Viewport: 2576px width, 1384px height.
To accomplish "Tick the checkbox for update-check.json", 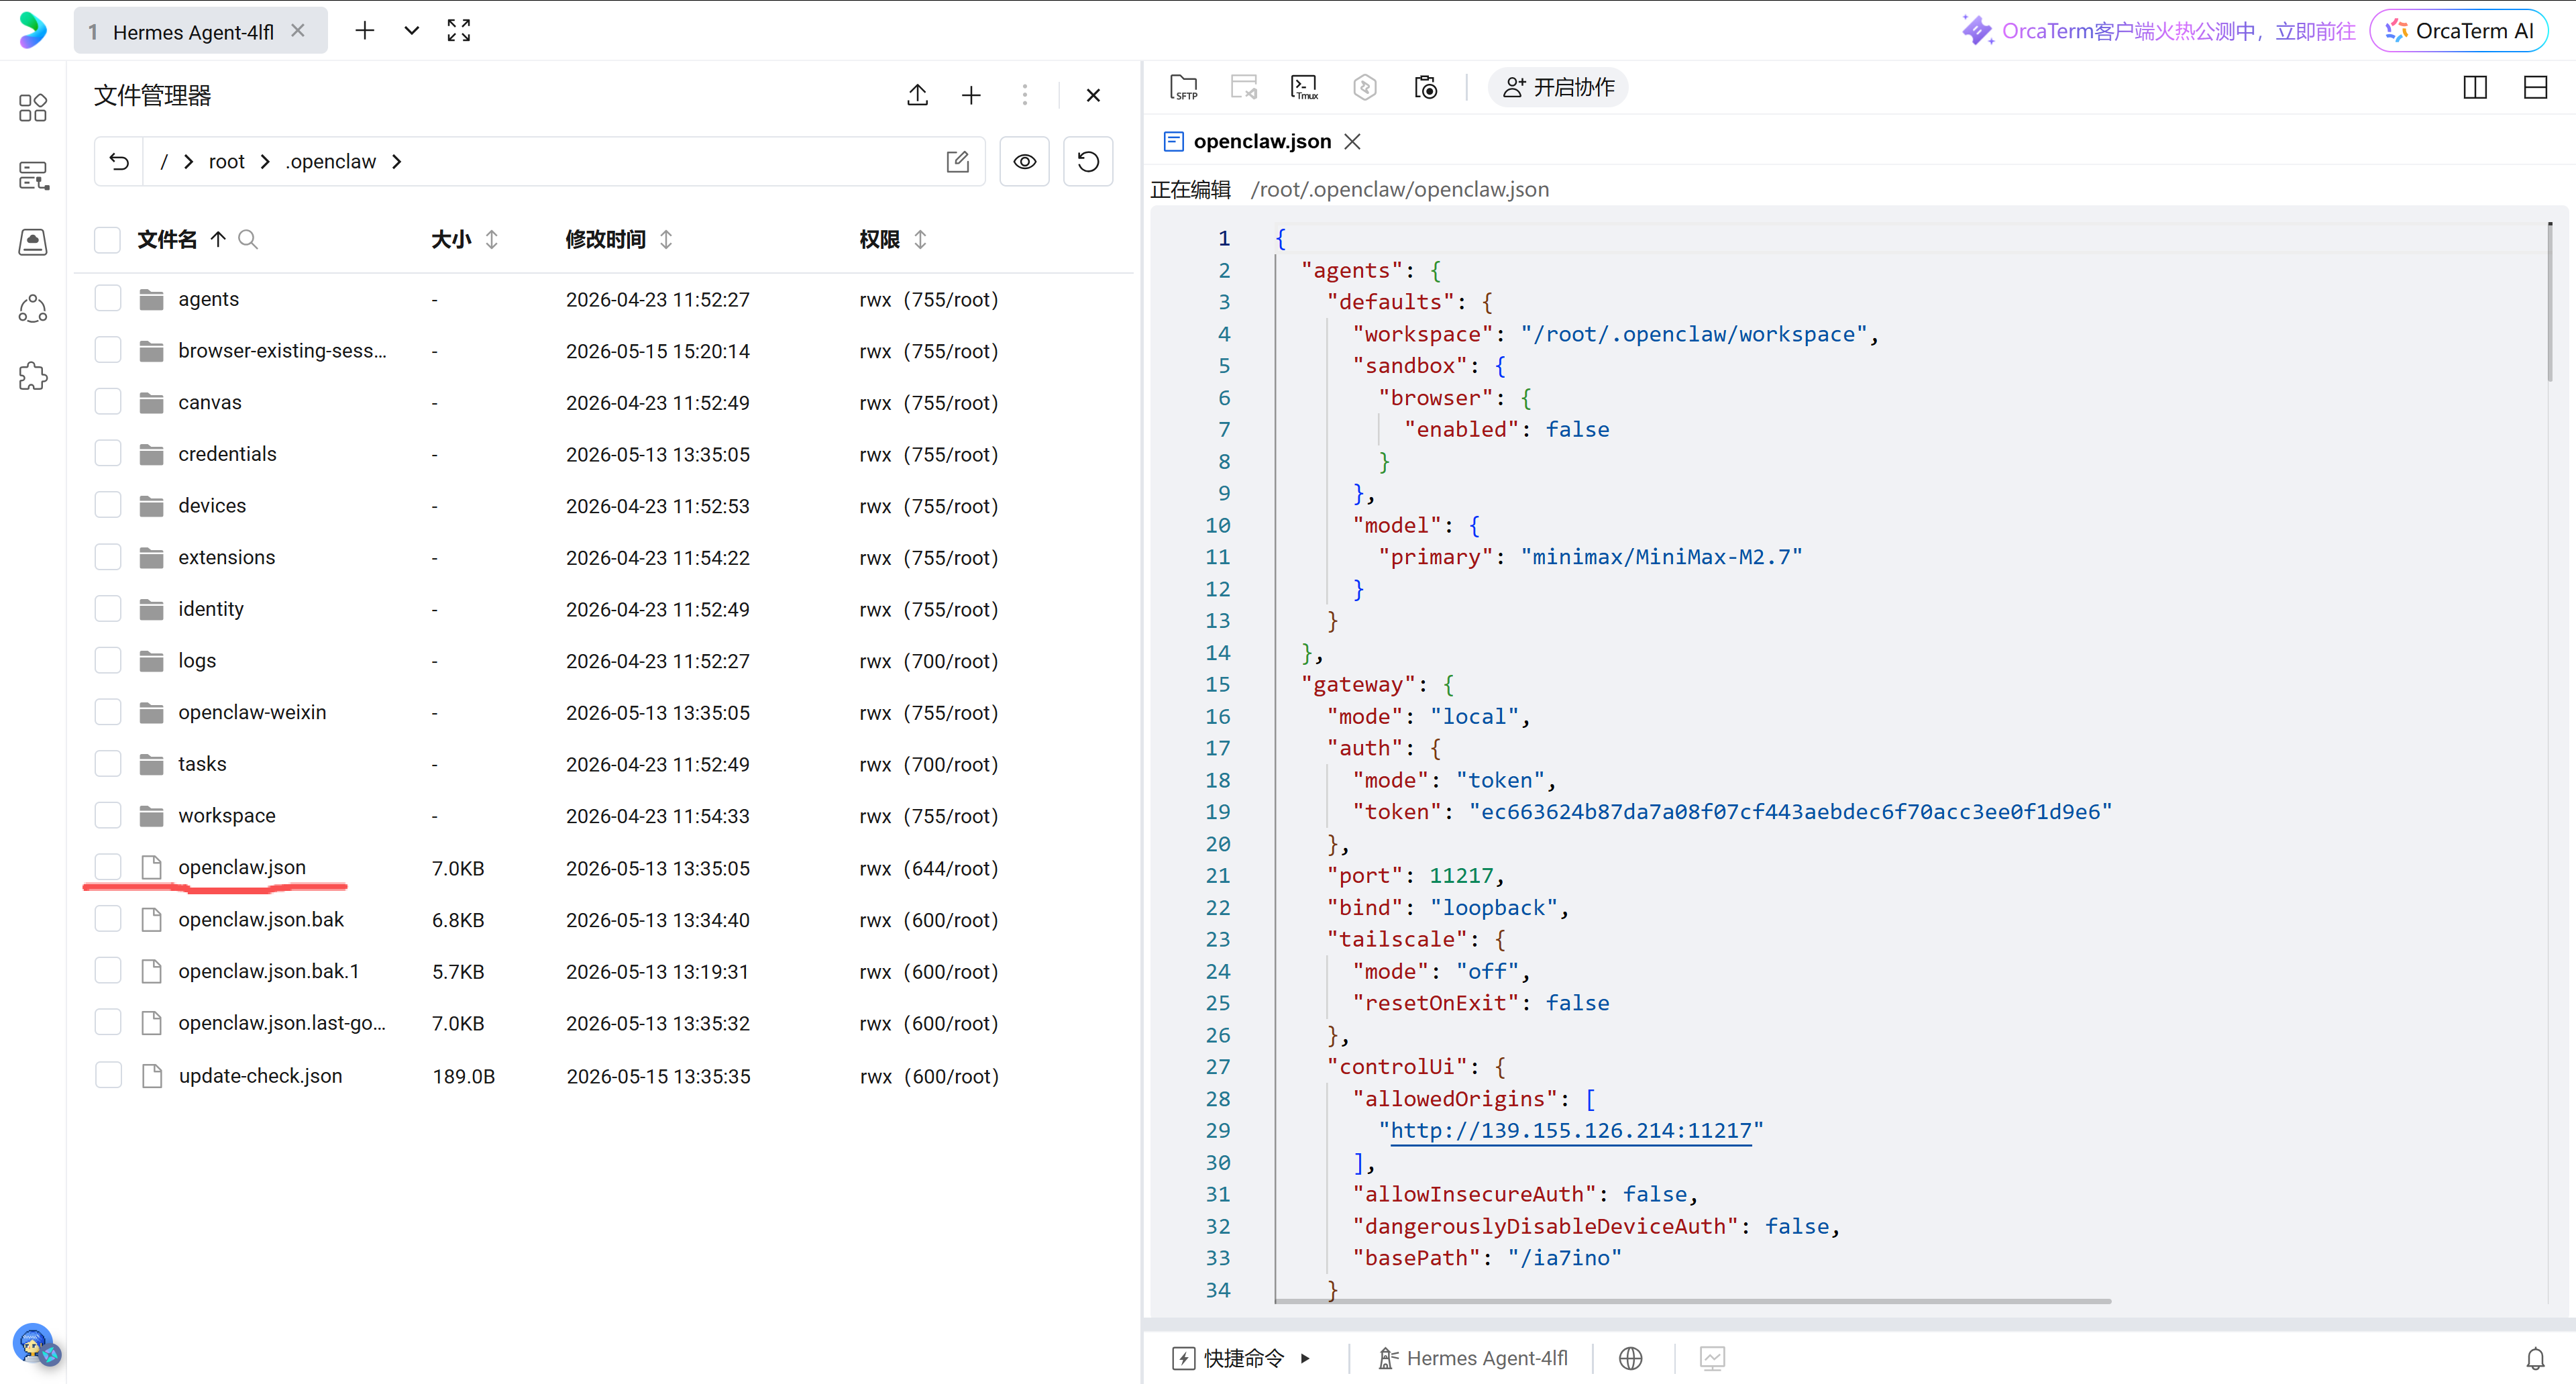I will 107,1075.
